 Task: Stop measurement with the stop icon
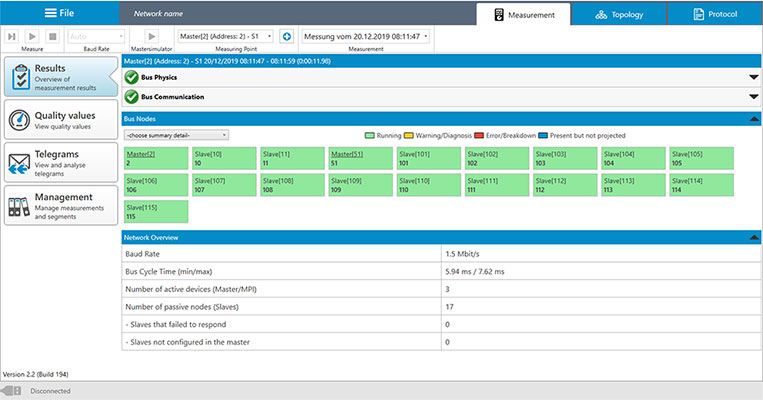[51, 36]
